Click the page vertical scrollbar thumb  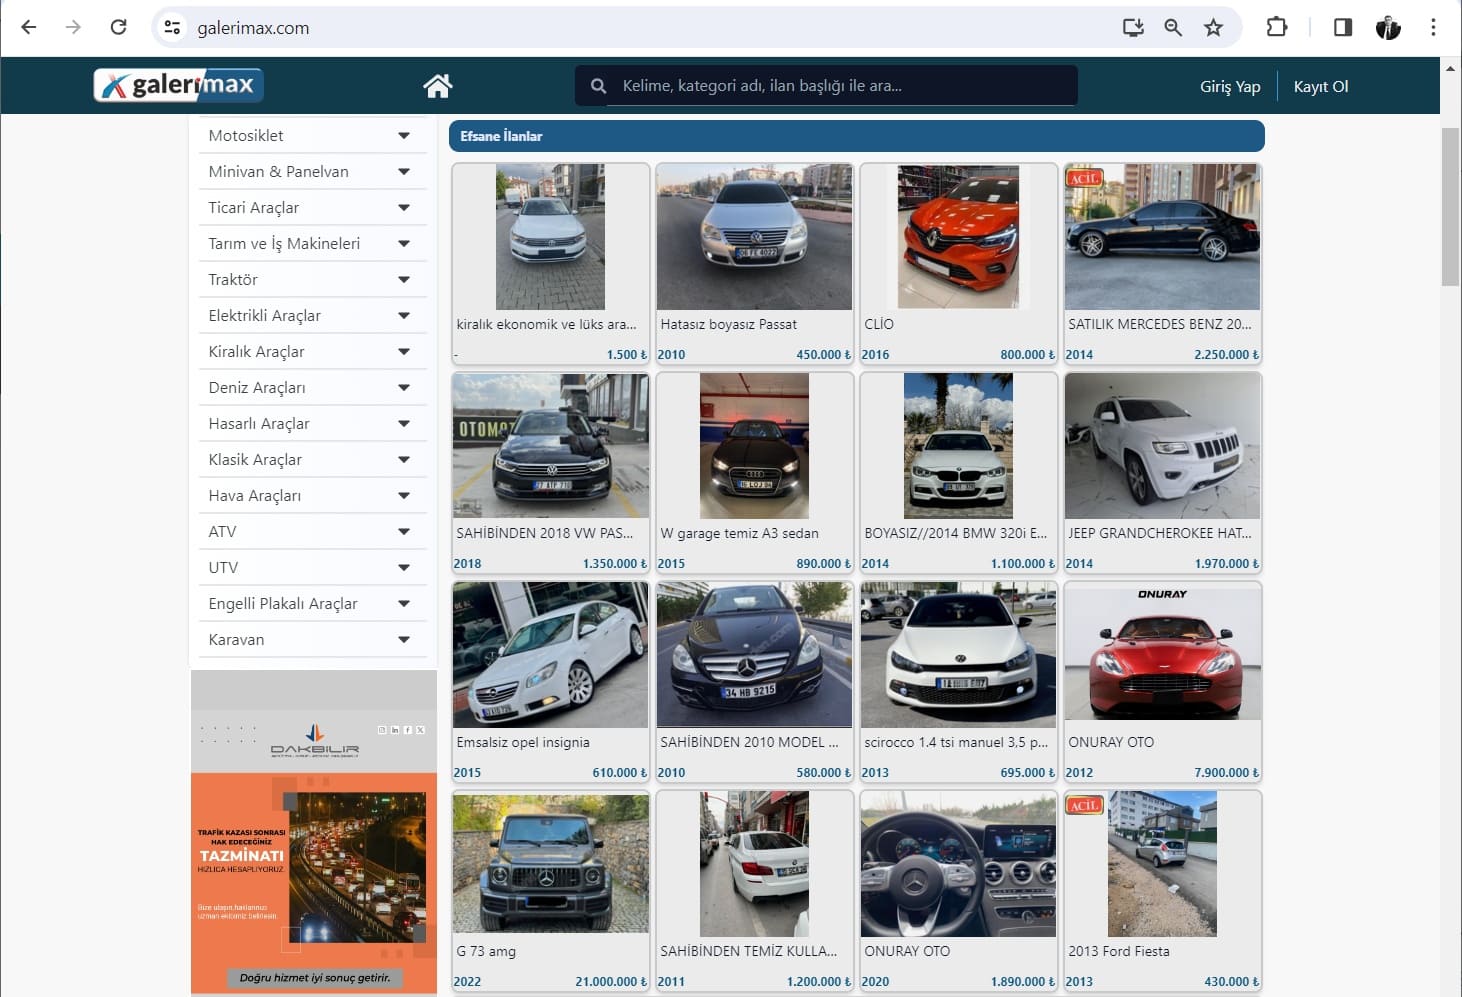tap(1450, 206)
